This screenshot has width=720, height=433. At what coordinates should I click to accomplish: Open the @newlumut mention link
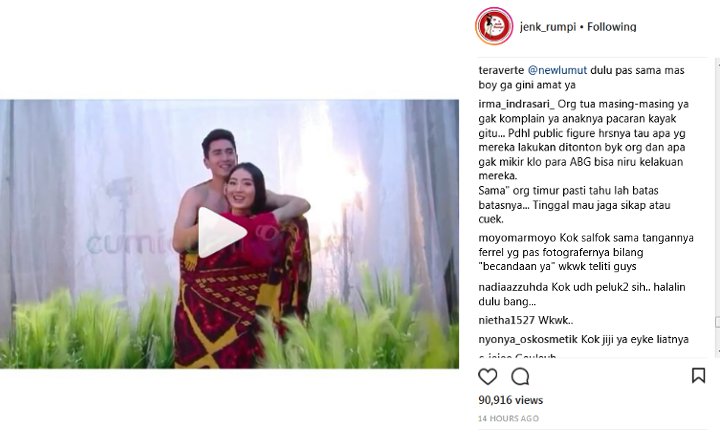coord(557,70)
